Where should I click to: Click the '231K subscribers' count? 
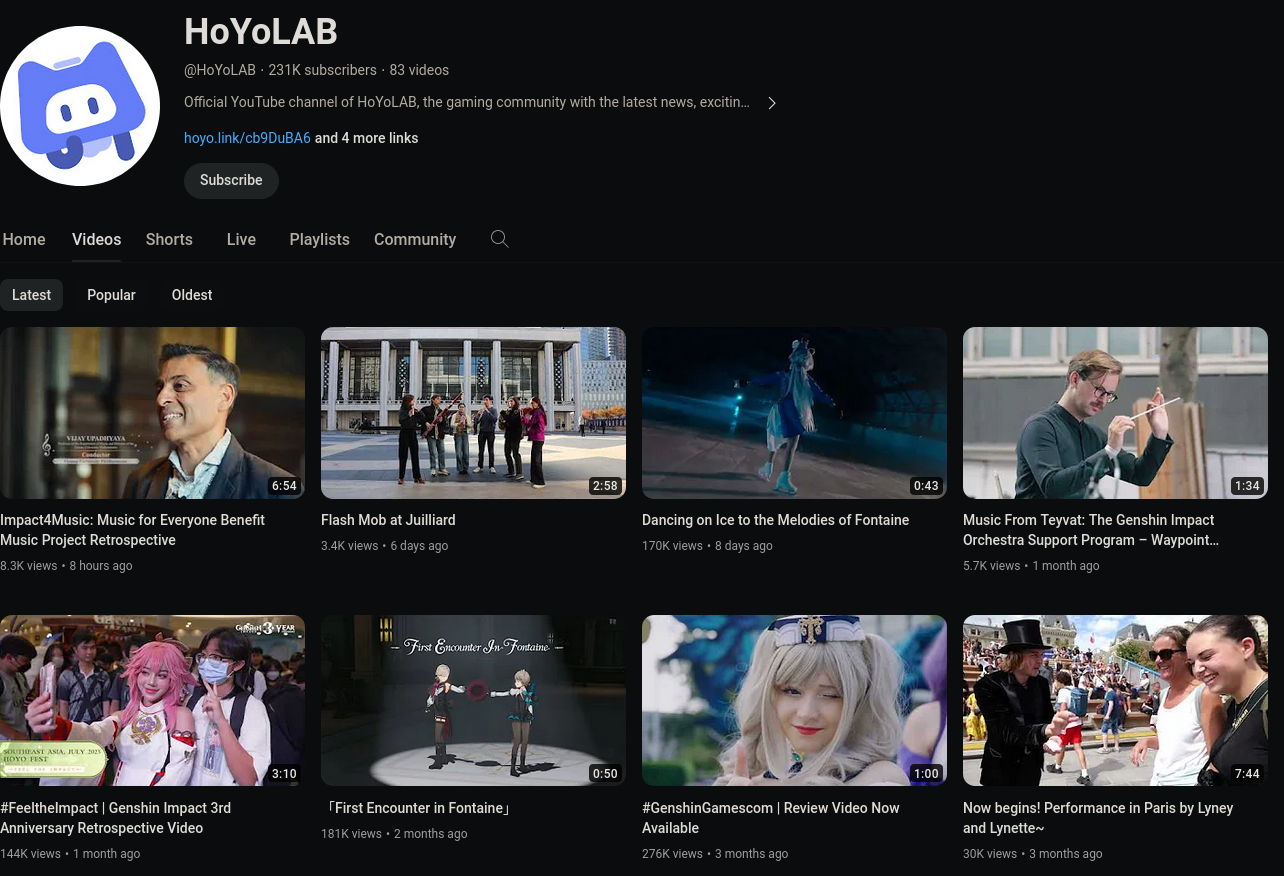(322, 70)
